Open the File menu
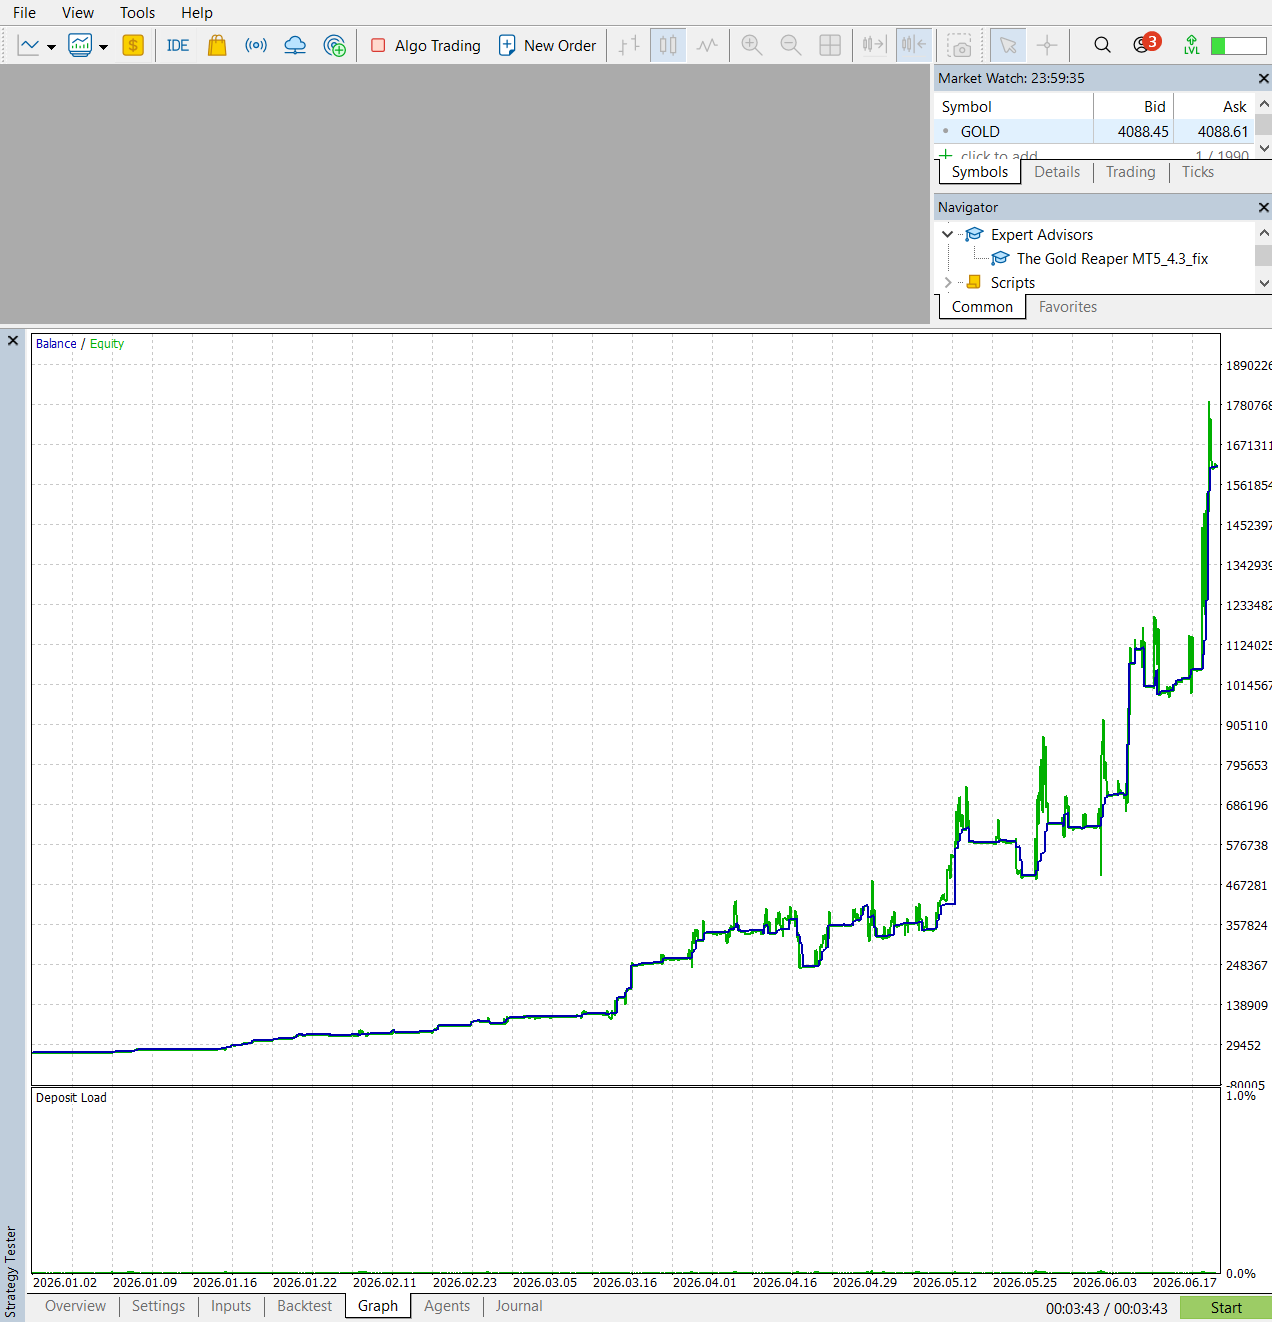This screenshot has height=1322, width=1272. (x=24, y=13)
